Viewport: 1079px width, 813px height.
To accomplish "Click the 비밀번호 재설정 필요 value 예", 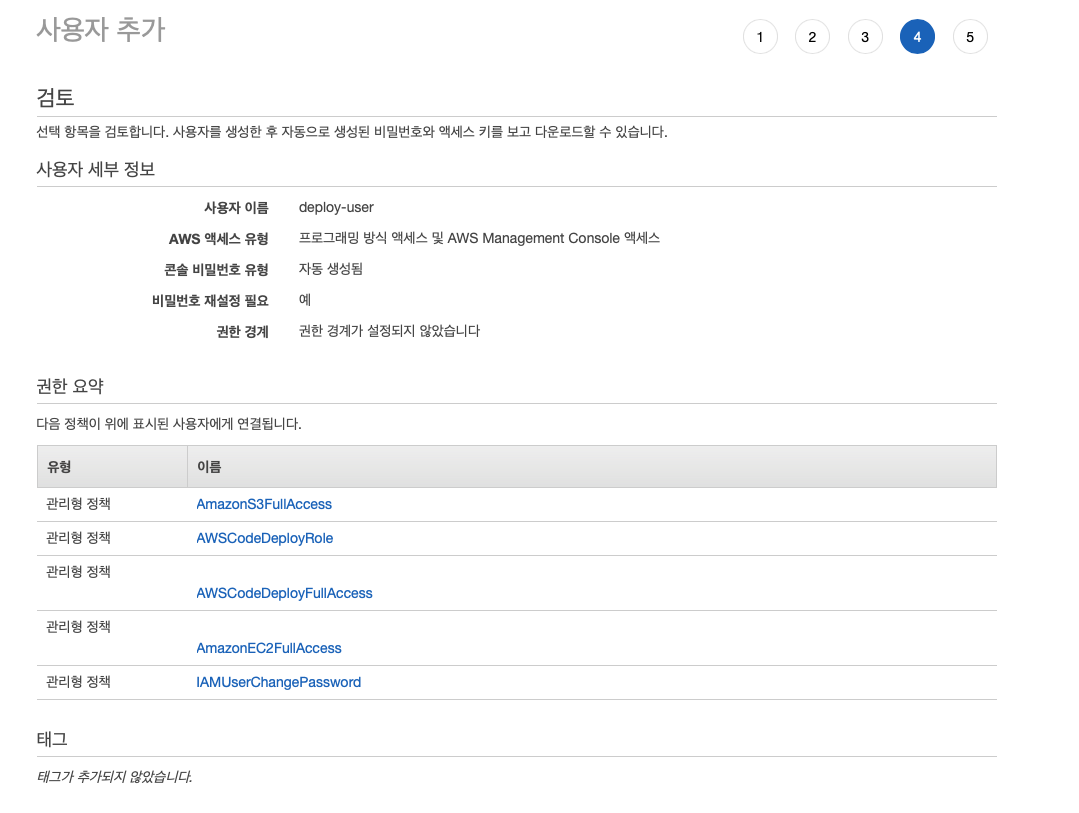I will pos(305,300).
